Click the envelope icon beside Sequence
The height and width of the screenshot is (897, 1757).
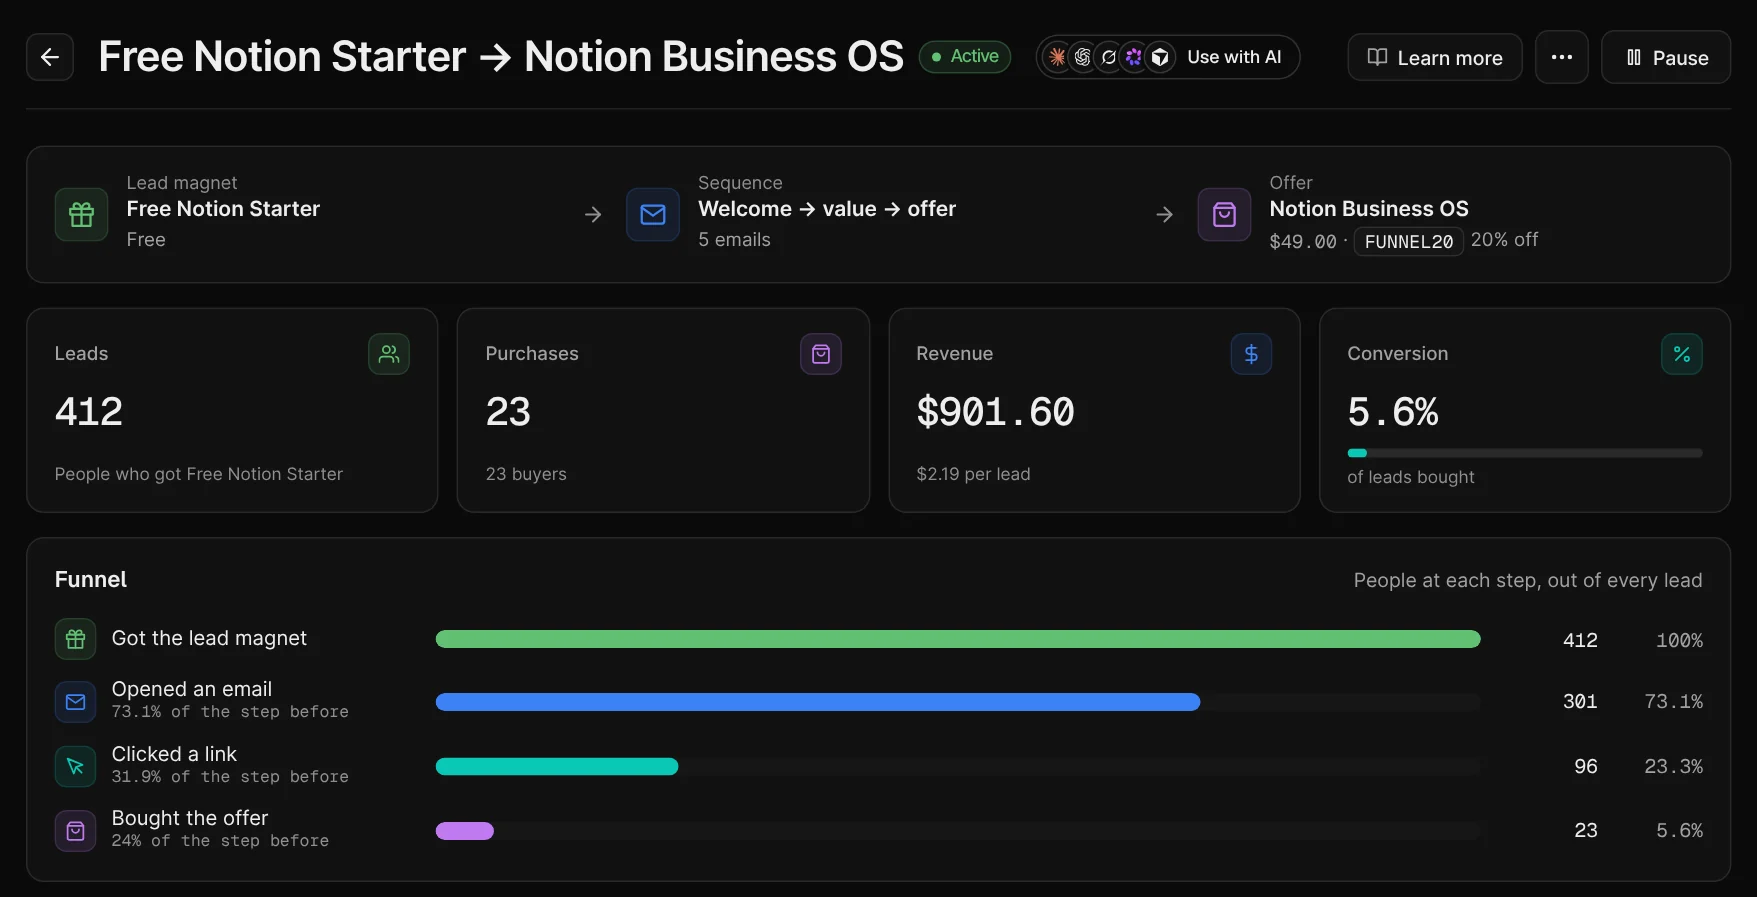coord(653,214)
